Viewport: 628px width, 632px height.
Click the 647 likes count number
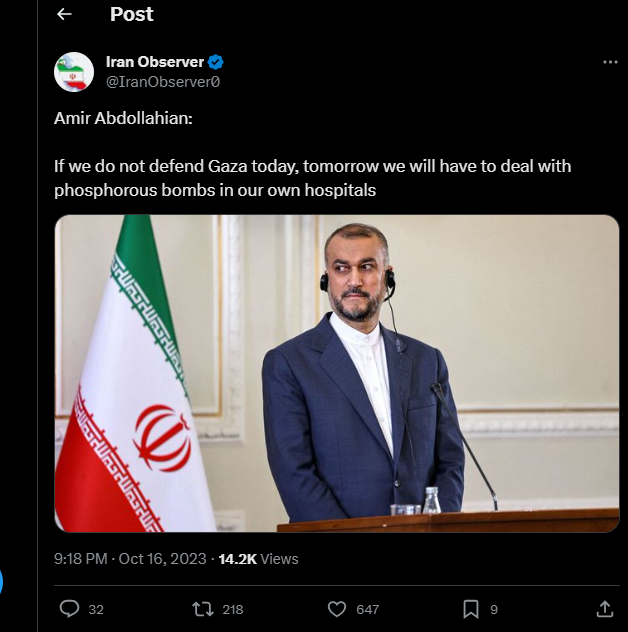click(367, 609)
